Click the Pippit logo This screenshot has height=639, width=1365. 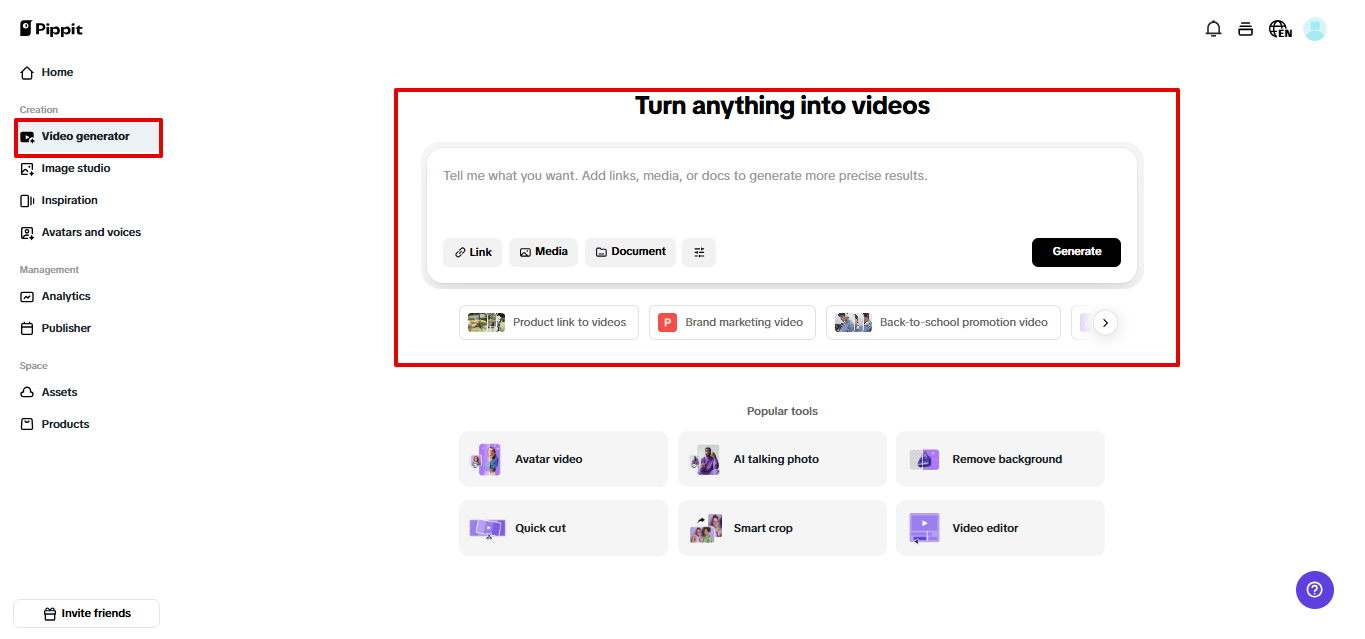click(50, 28)
